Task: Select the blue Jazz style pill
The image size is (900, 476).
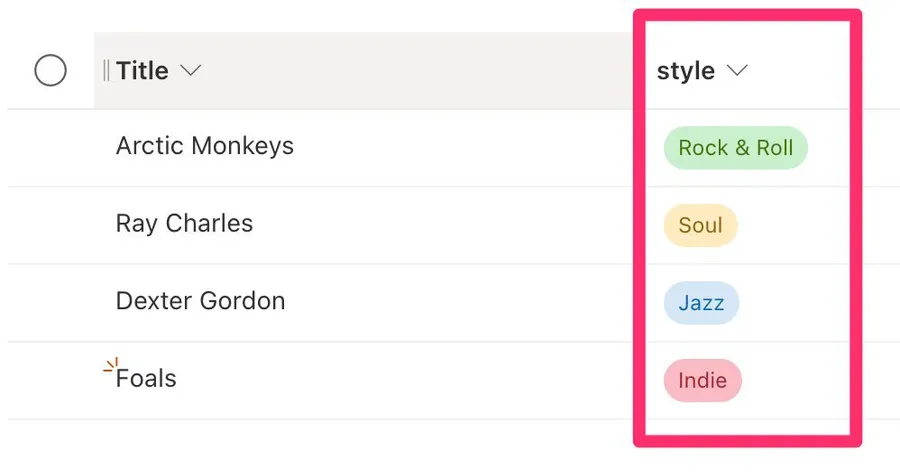Action: (701, 303)
